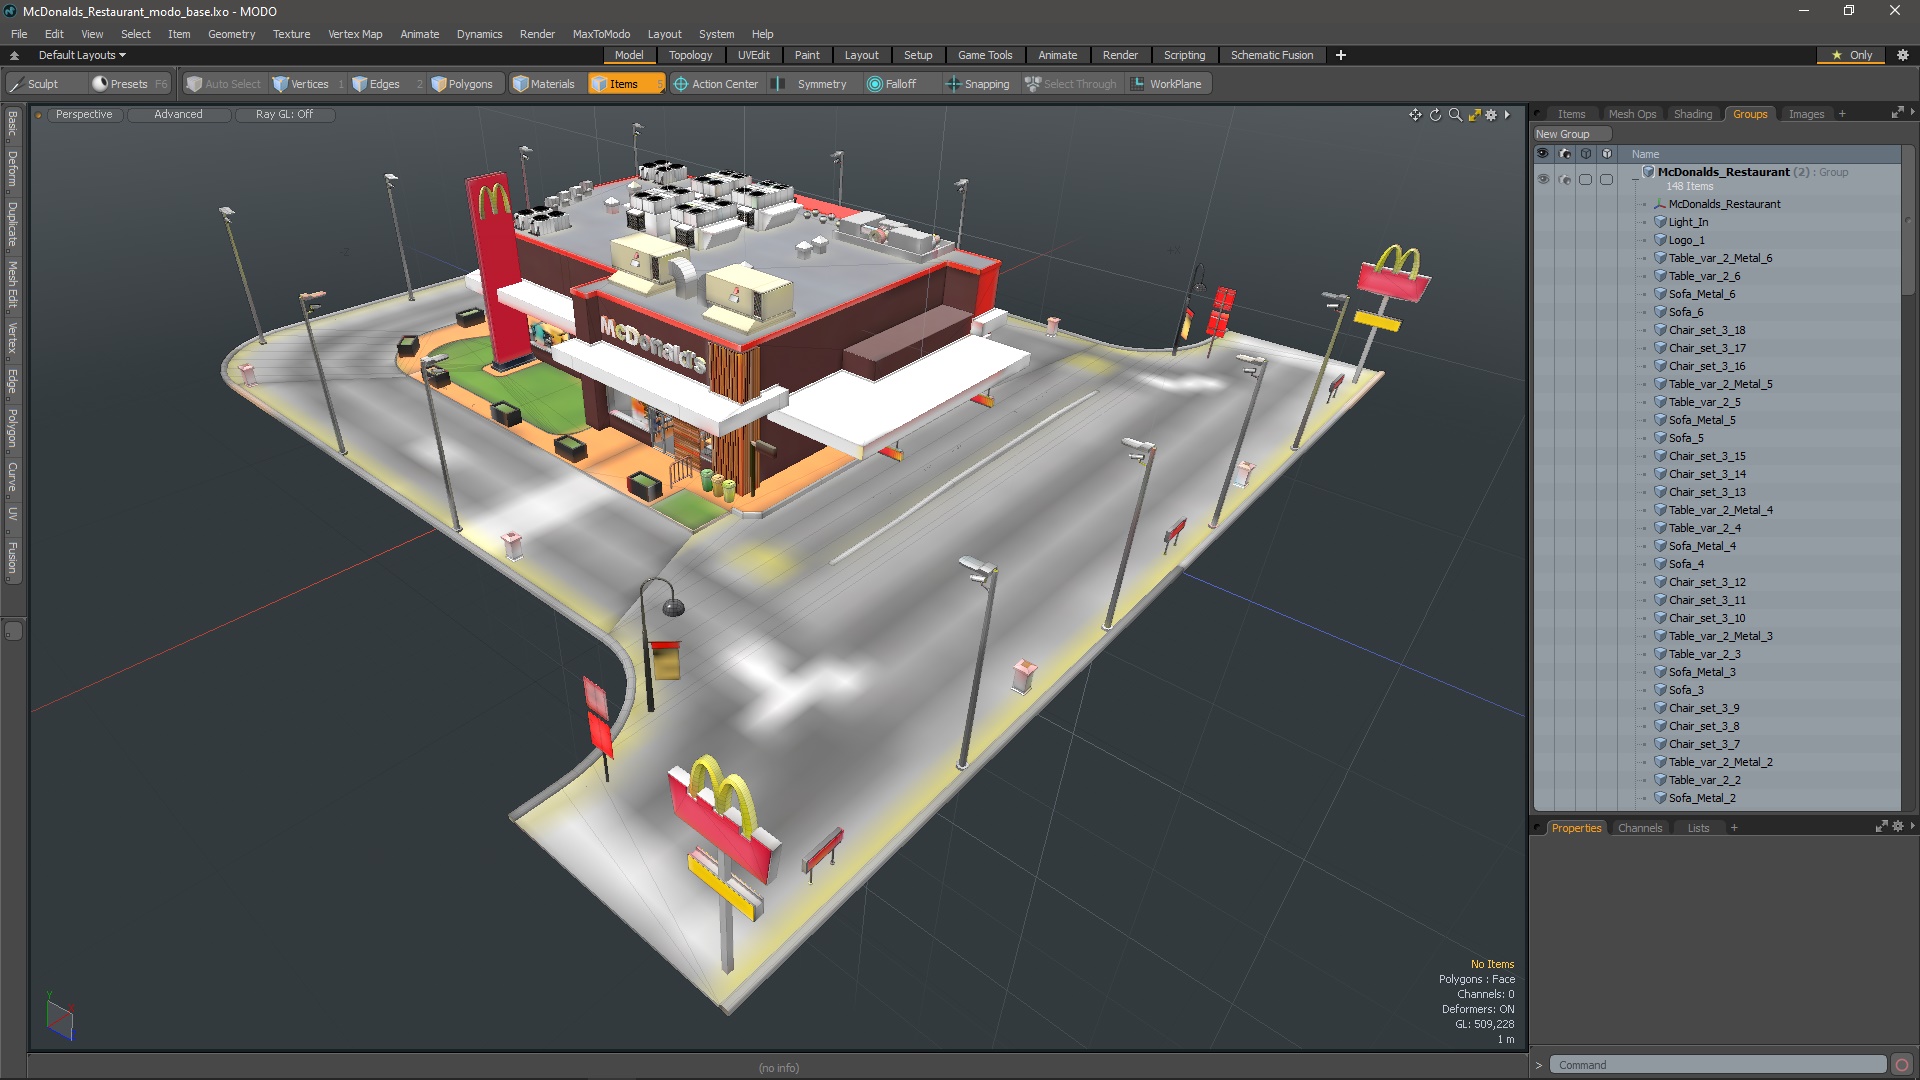The width and height of the screenshot is (1920, 1080).
Task: Click the WorkPlane button icon
Action: (x=1137, y=84)
